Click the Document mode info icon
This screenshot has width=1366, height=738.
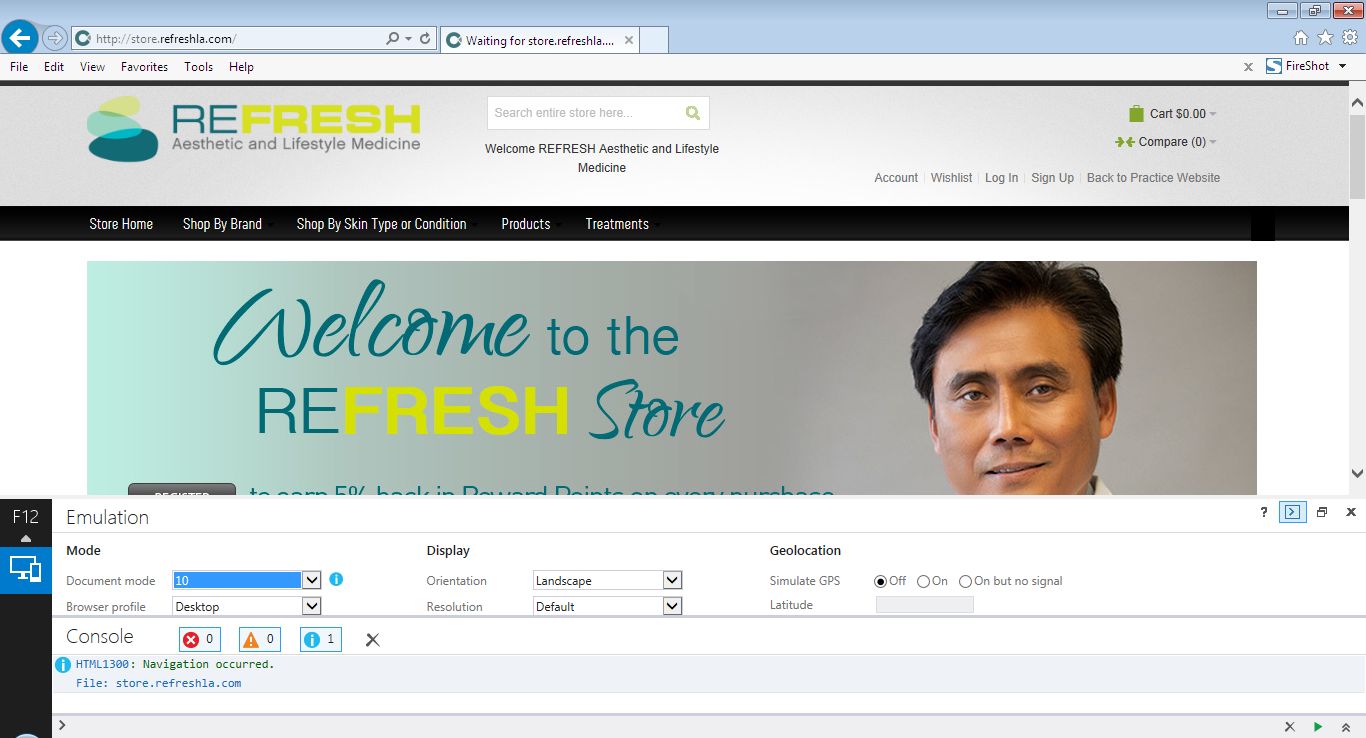[336, 579]
